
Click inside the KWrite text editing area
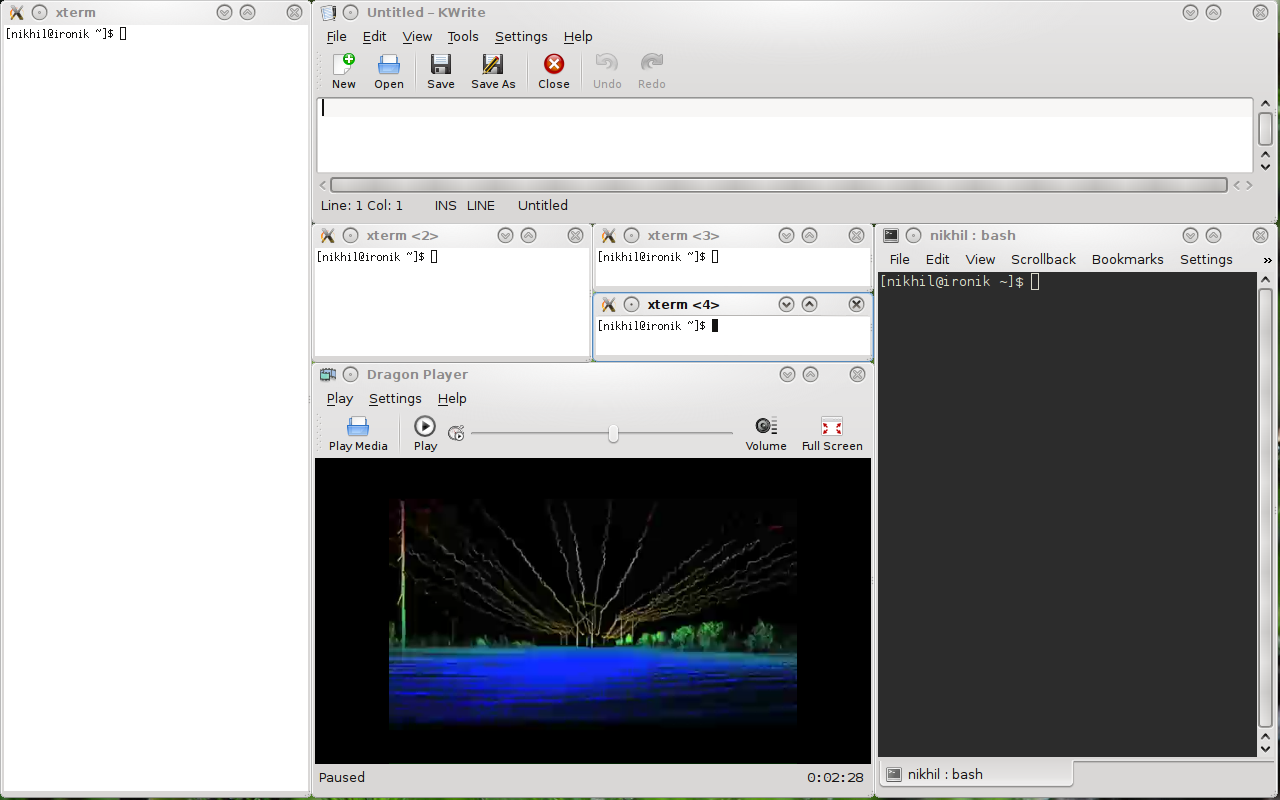[785, 135]
